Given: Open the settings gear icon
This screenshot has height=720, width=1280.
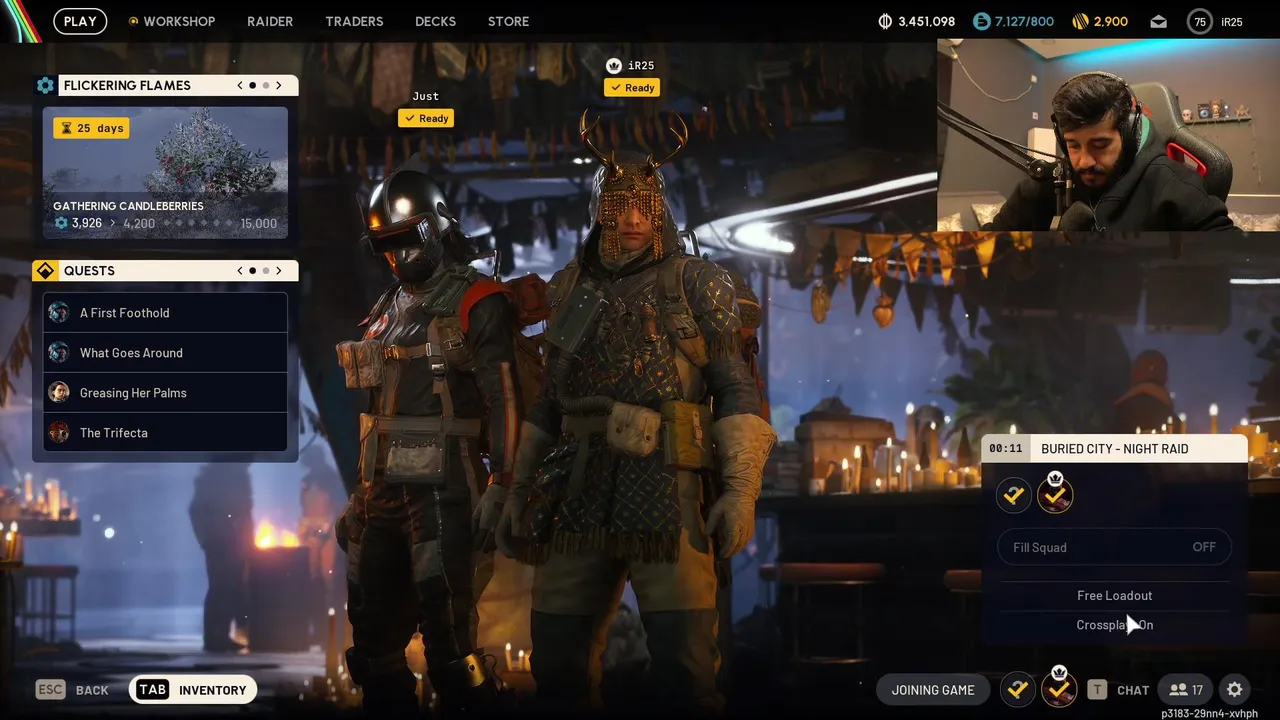Looking at the screenshot, I should coord(1235,690).
